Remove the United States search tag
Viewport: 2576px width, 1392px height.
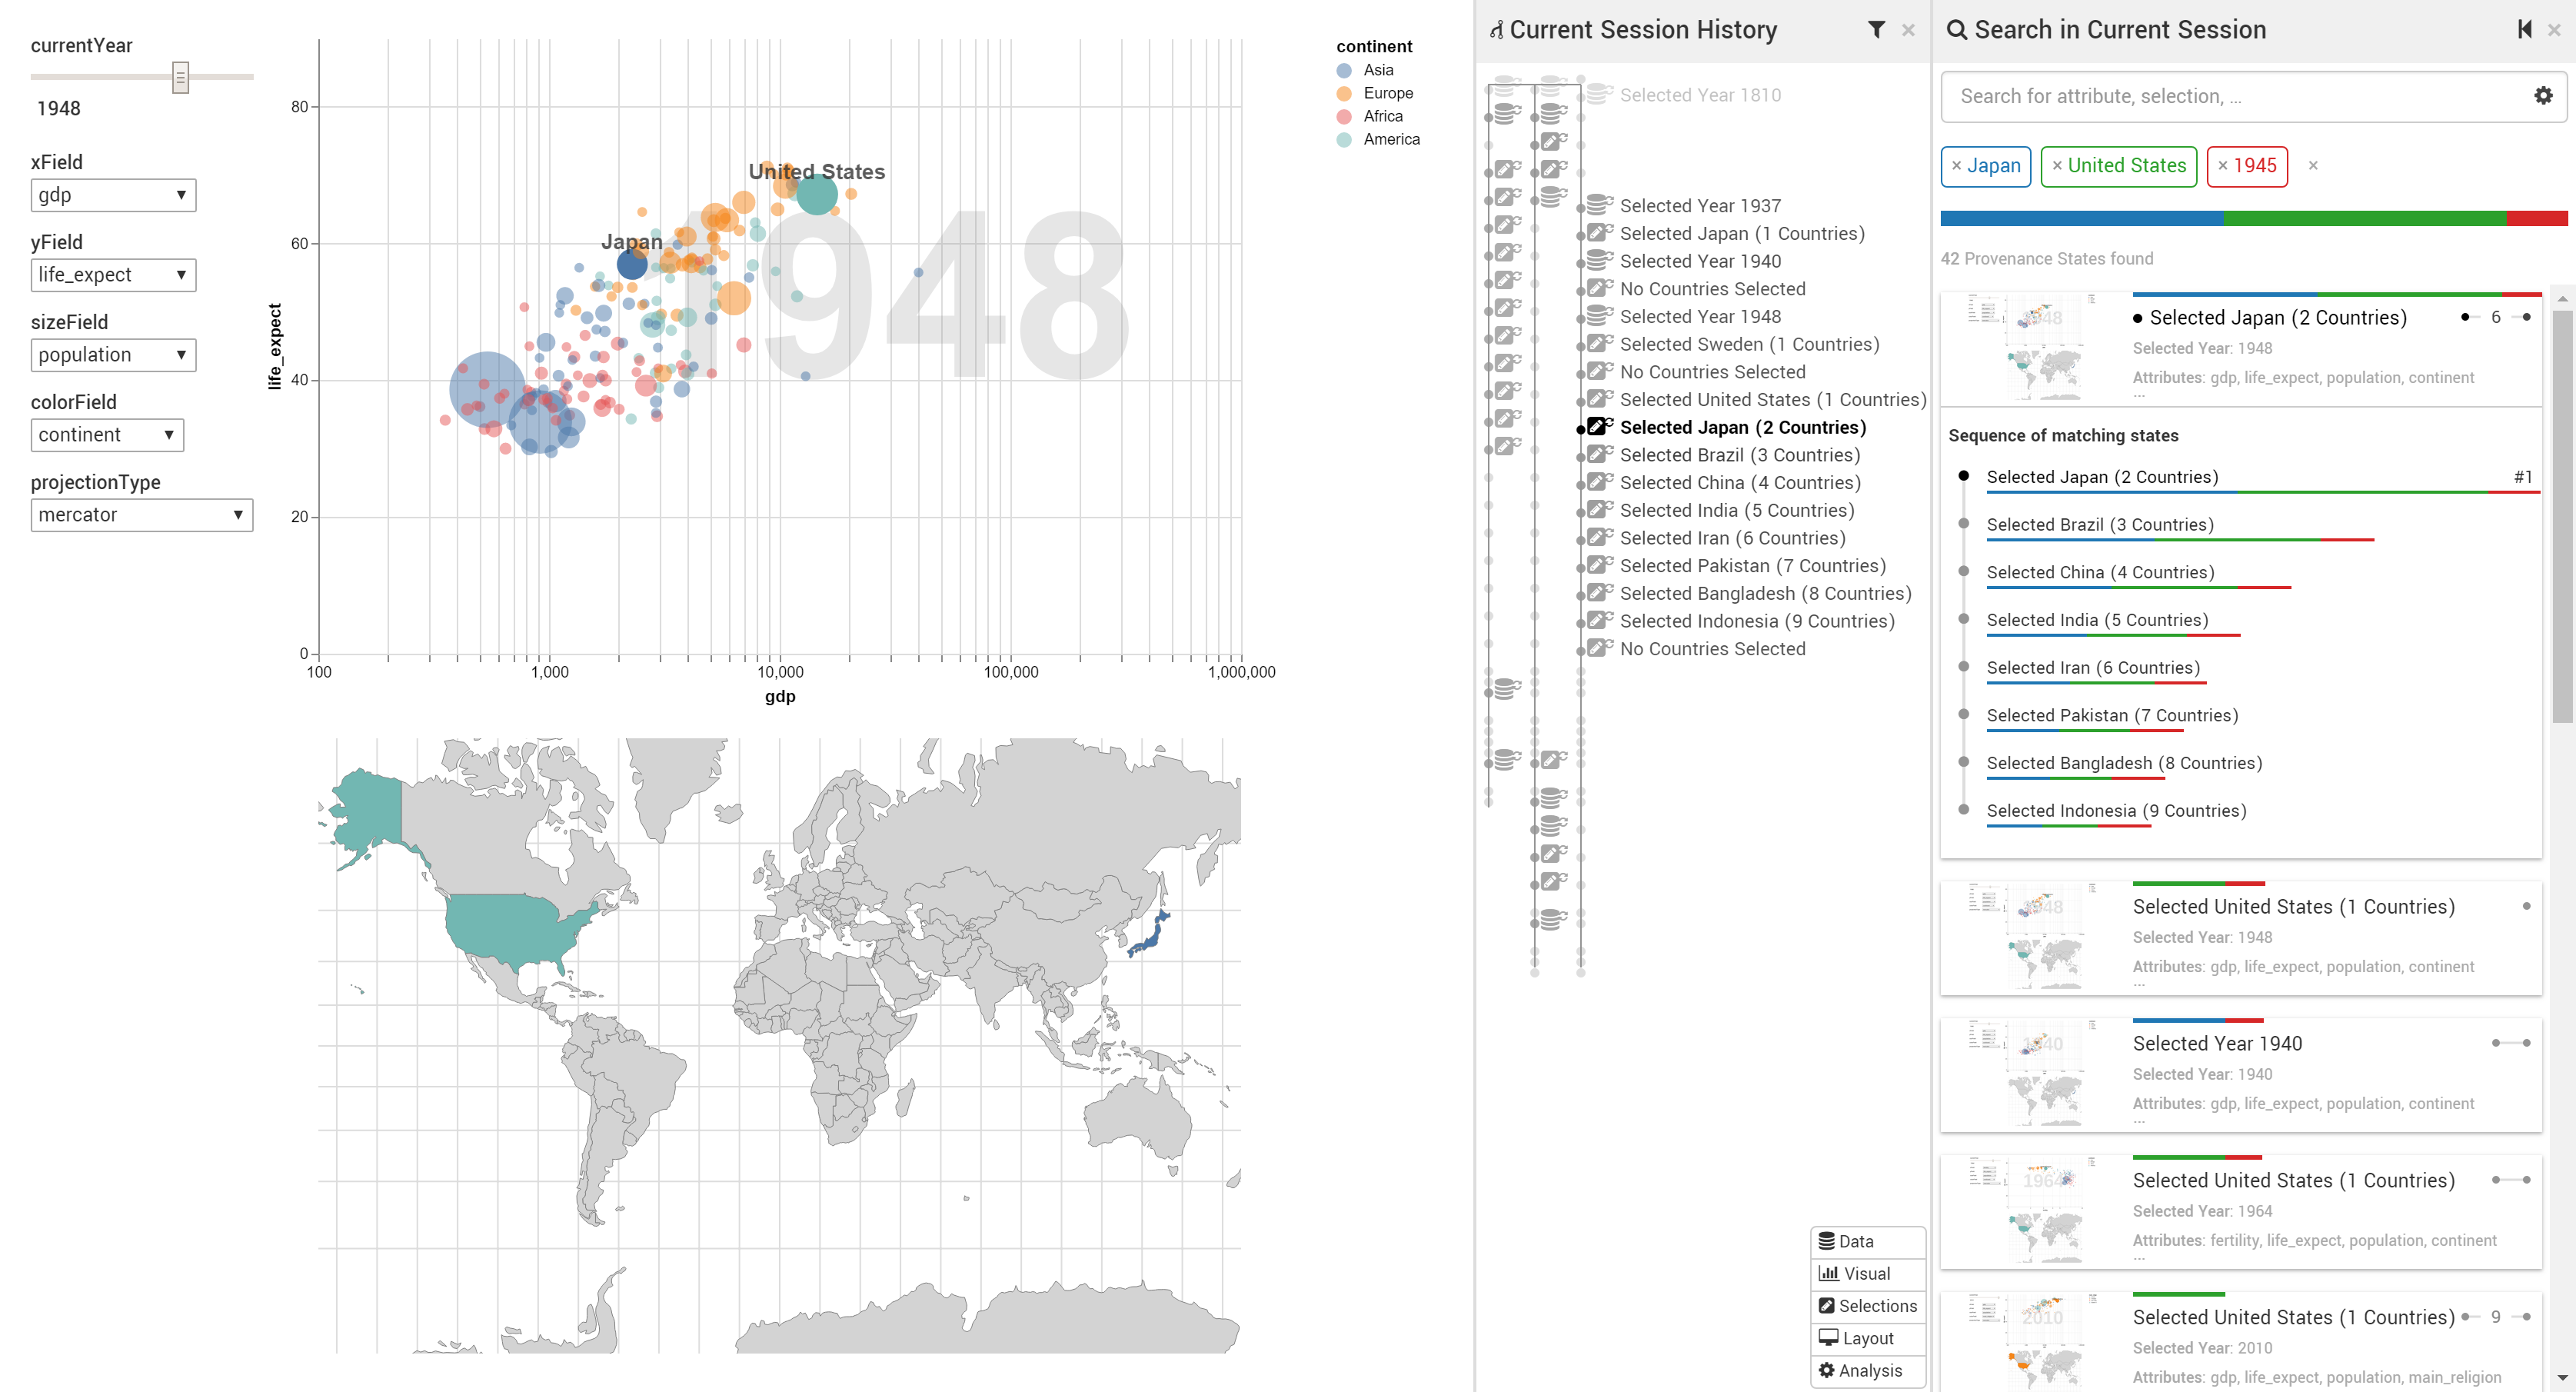pyautogui.click(x=2057, y=166)
